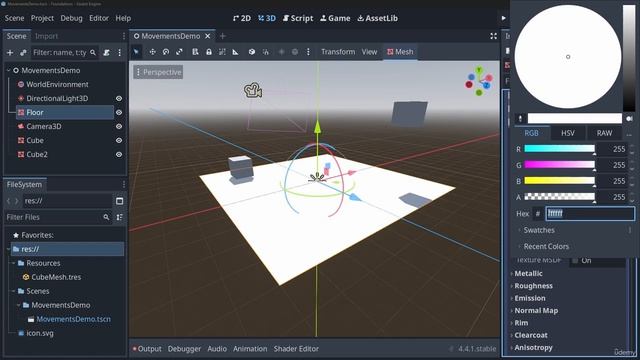Open the Perspective view menu
640x360 pixels.
click(158, 72)
